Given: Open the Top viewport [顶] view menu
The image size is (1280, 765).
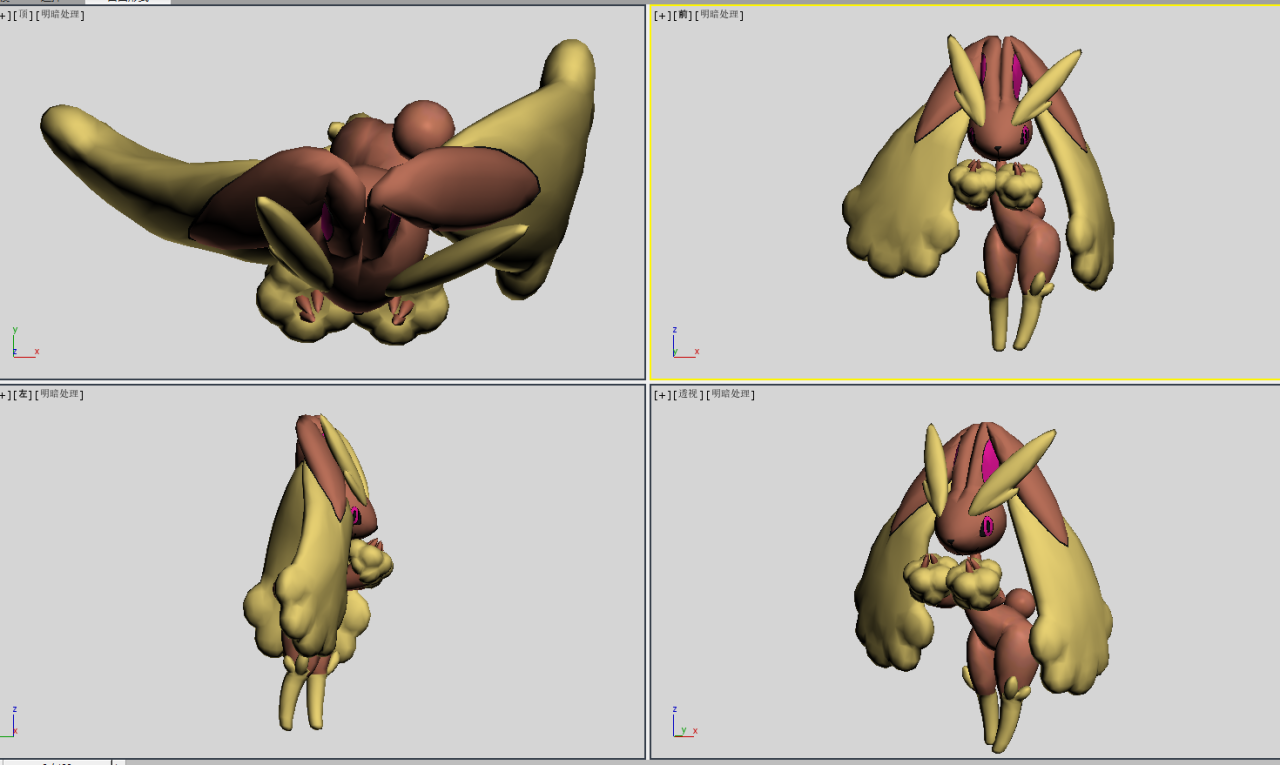Looking at the screenshot, I should click(x=23, y=15).
